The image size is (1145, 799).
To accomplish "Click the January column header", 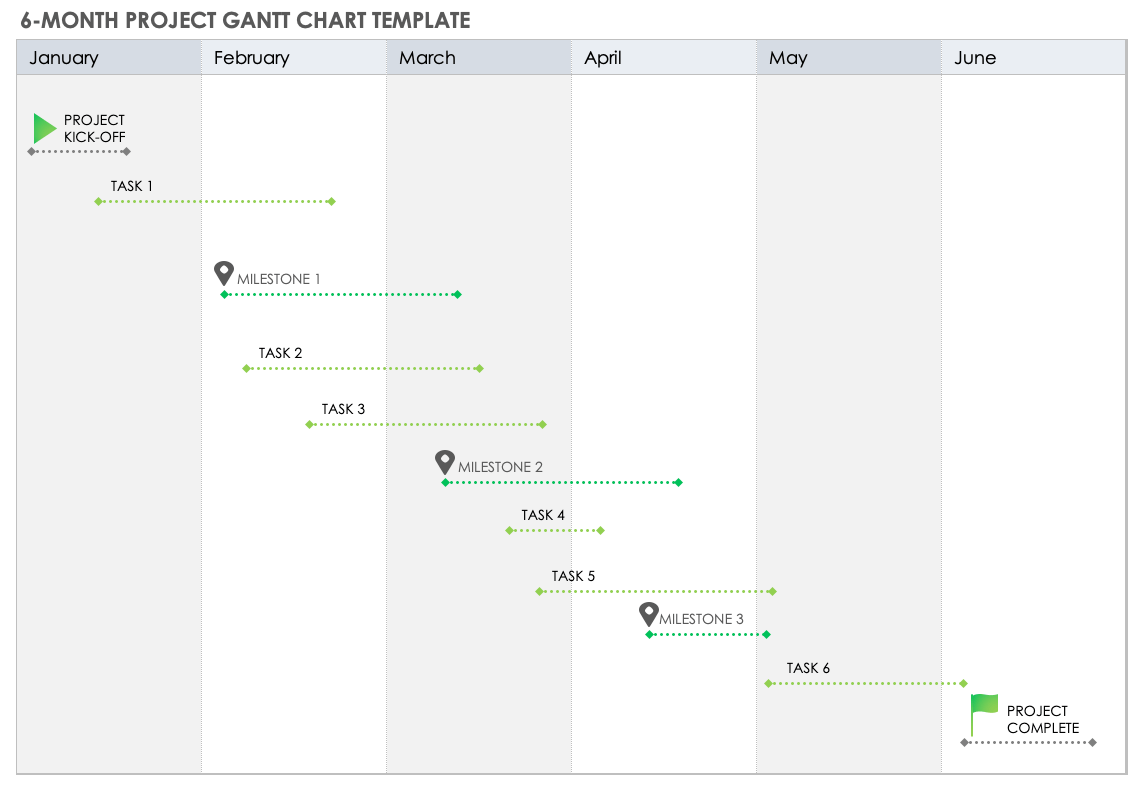I will pyautogui.click(x=63, y=57).
